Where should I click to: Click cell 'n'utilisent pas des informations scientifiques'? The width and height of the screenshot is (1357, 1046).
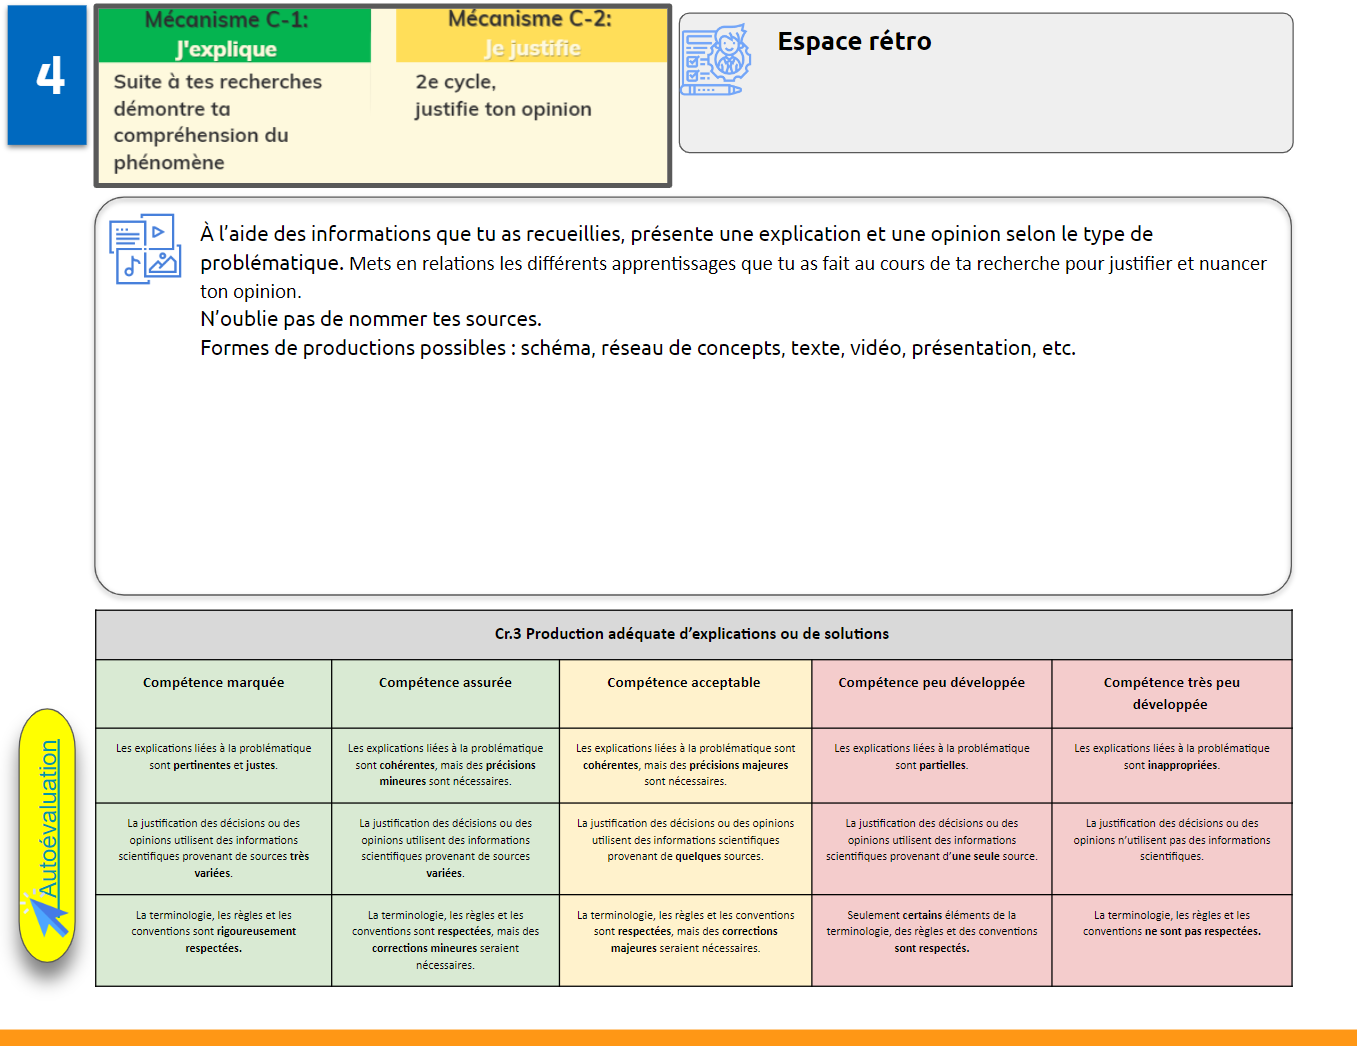pos(1172,848)
